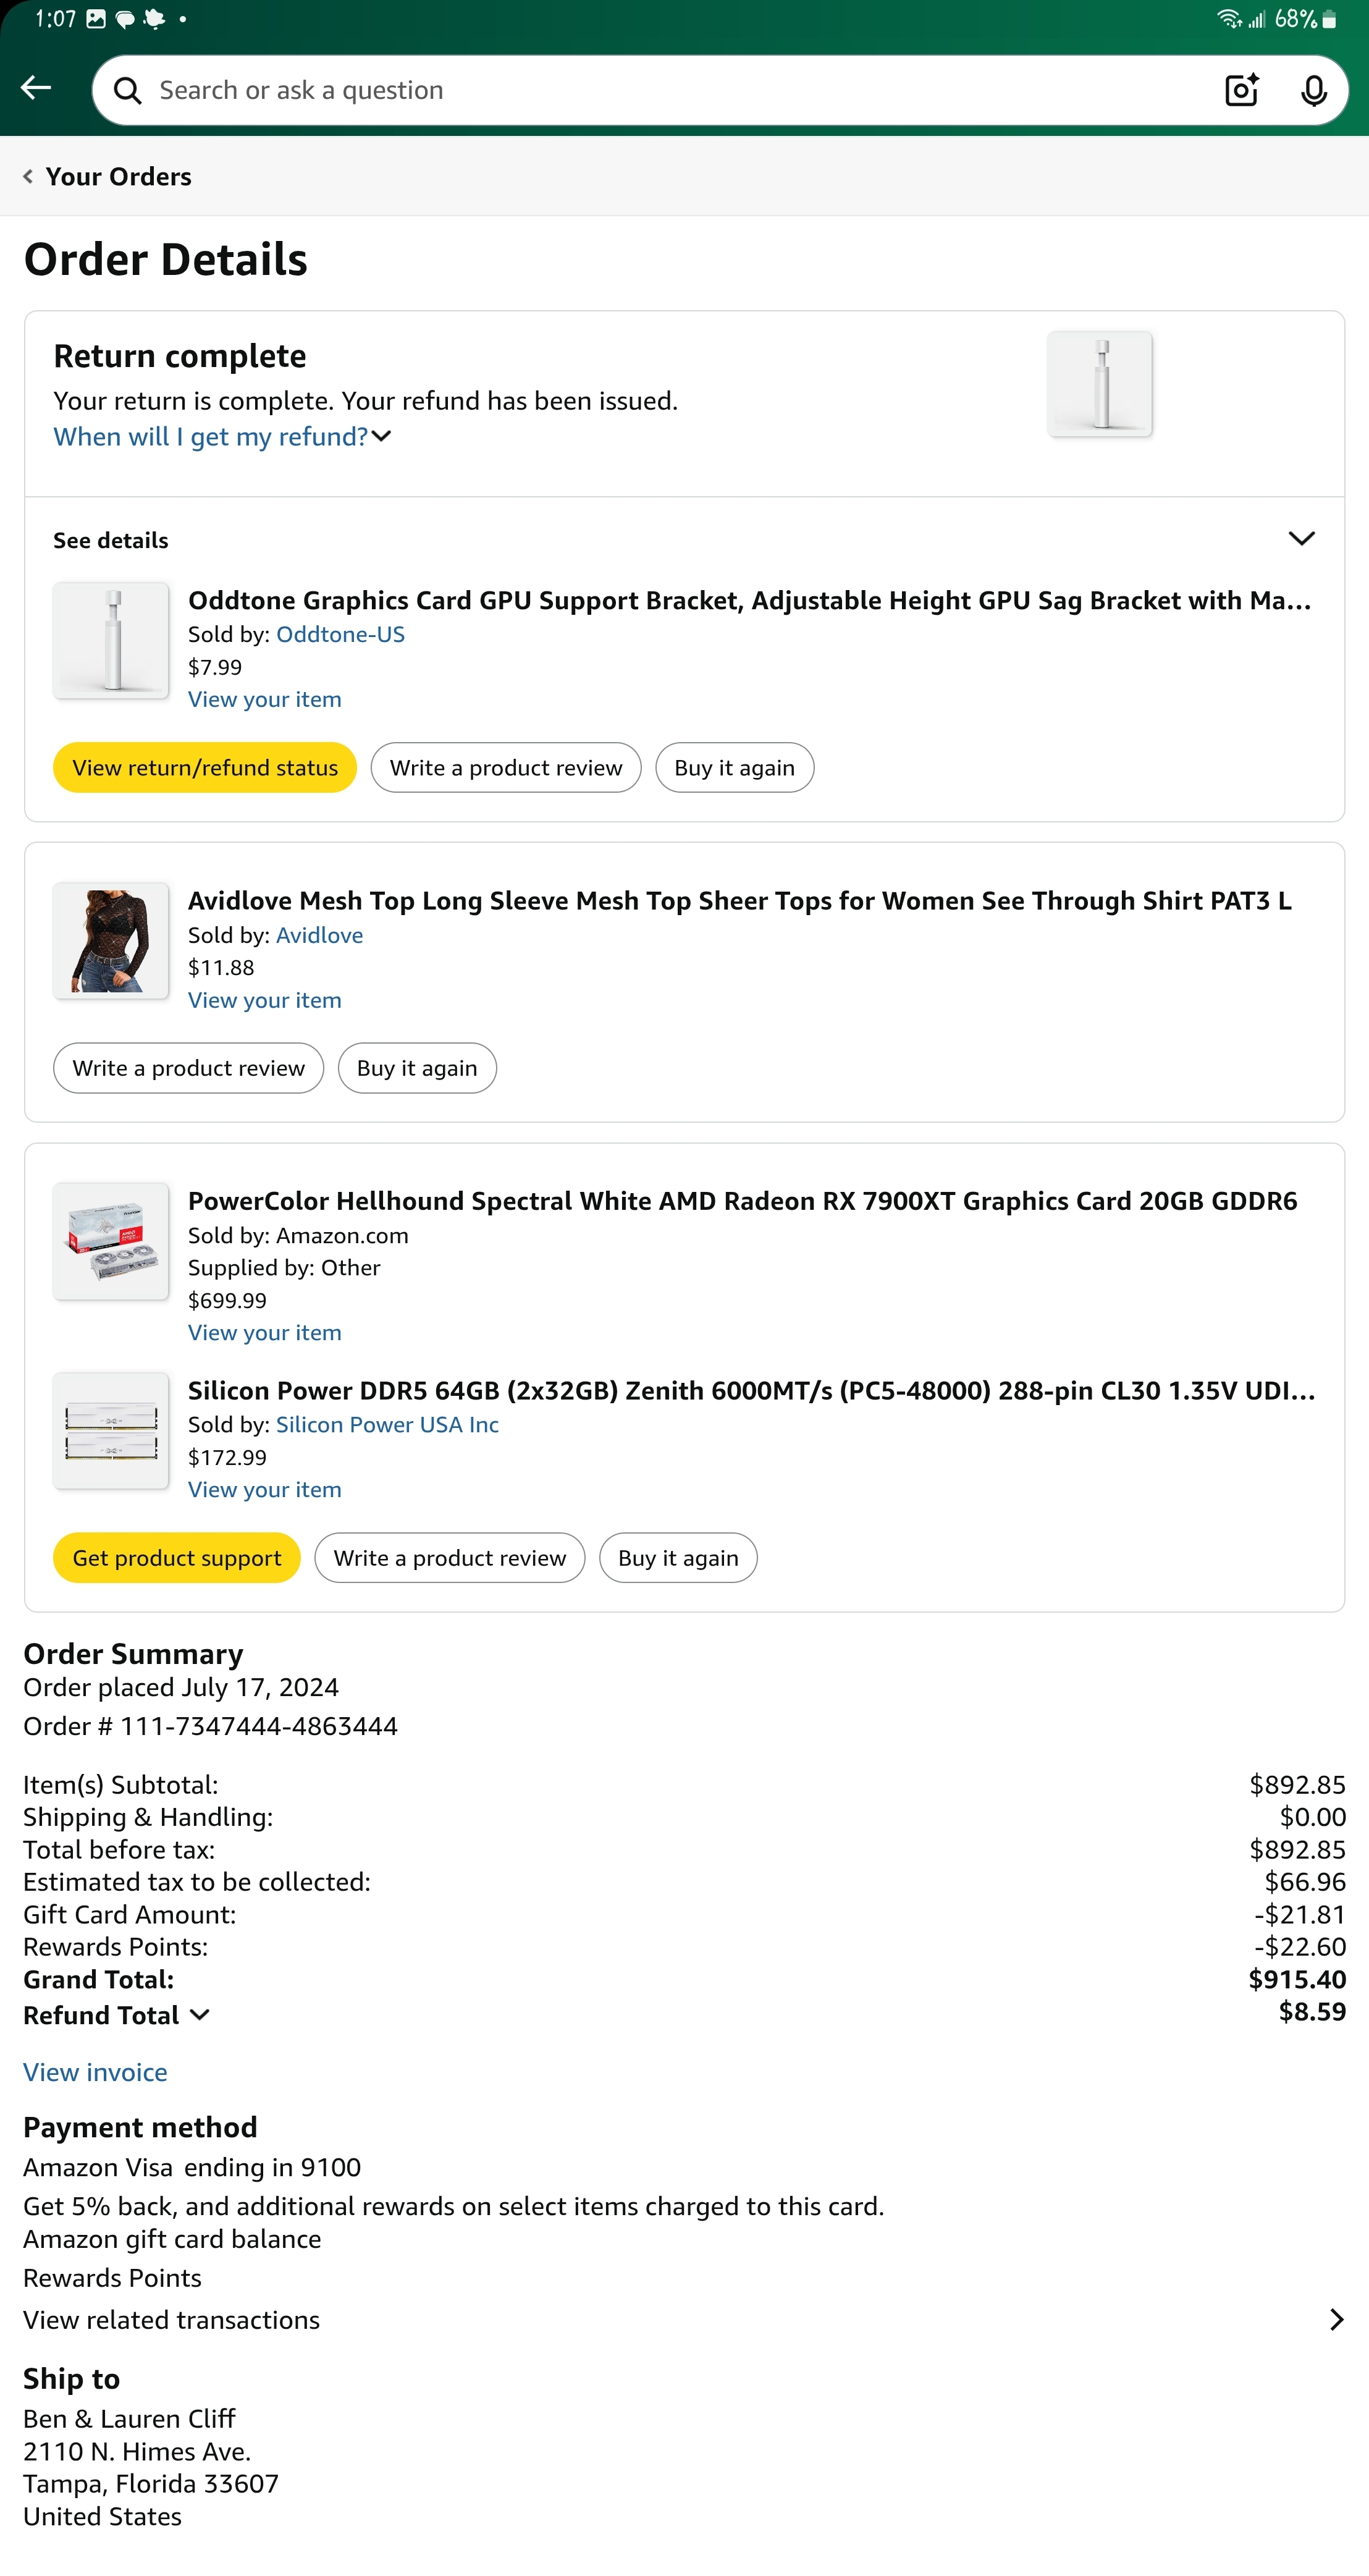This screenshot has width=1369, height=2576.
Task: Open the GPU support bracket thumbnail
Action: point(111,640)
